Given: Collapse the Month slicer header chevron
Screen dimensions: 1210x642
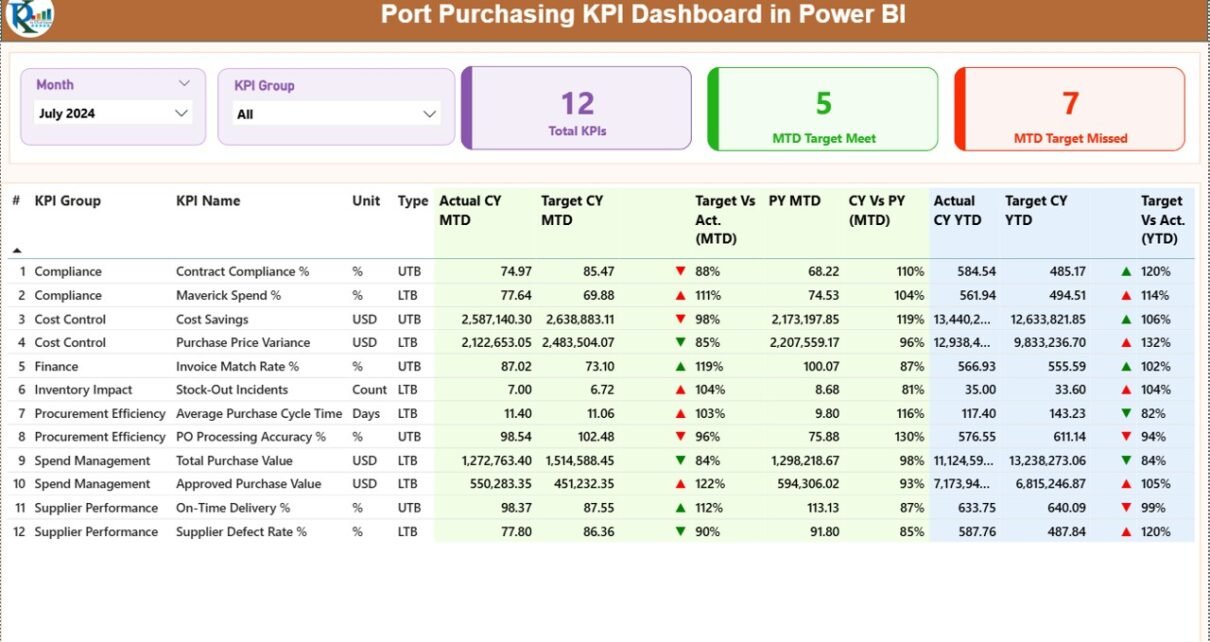Looking at the screenshot, I should [x=184, y=84].
